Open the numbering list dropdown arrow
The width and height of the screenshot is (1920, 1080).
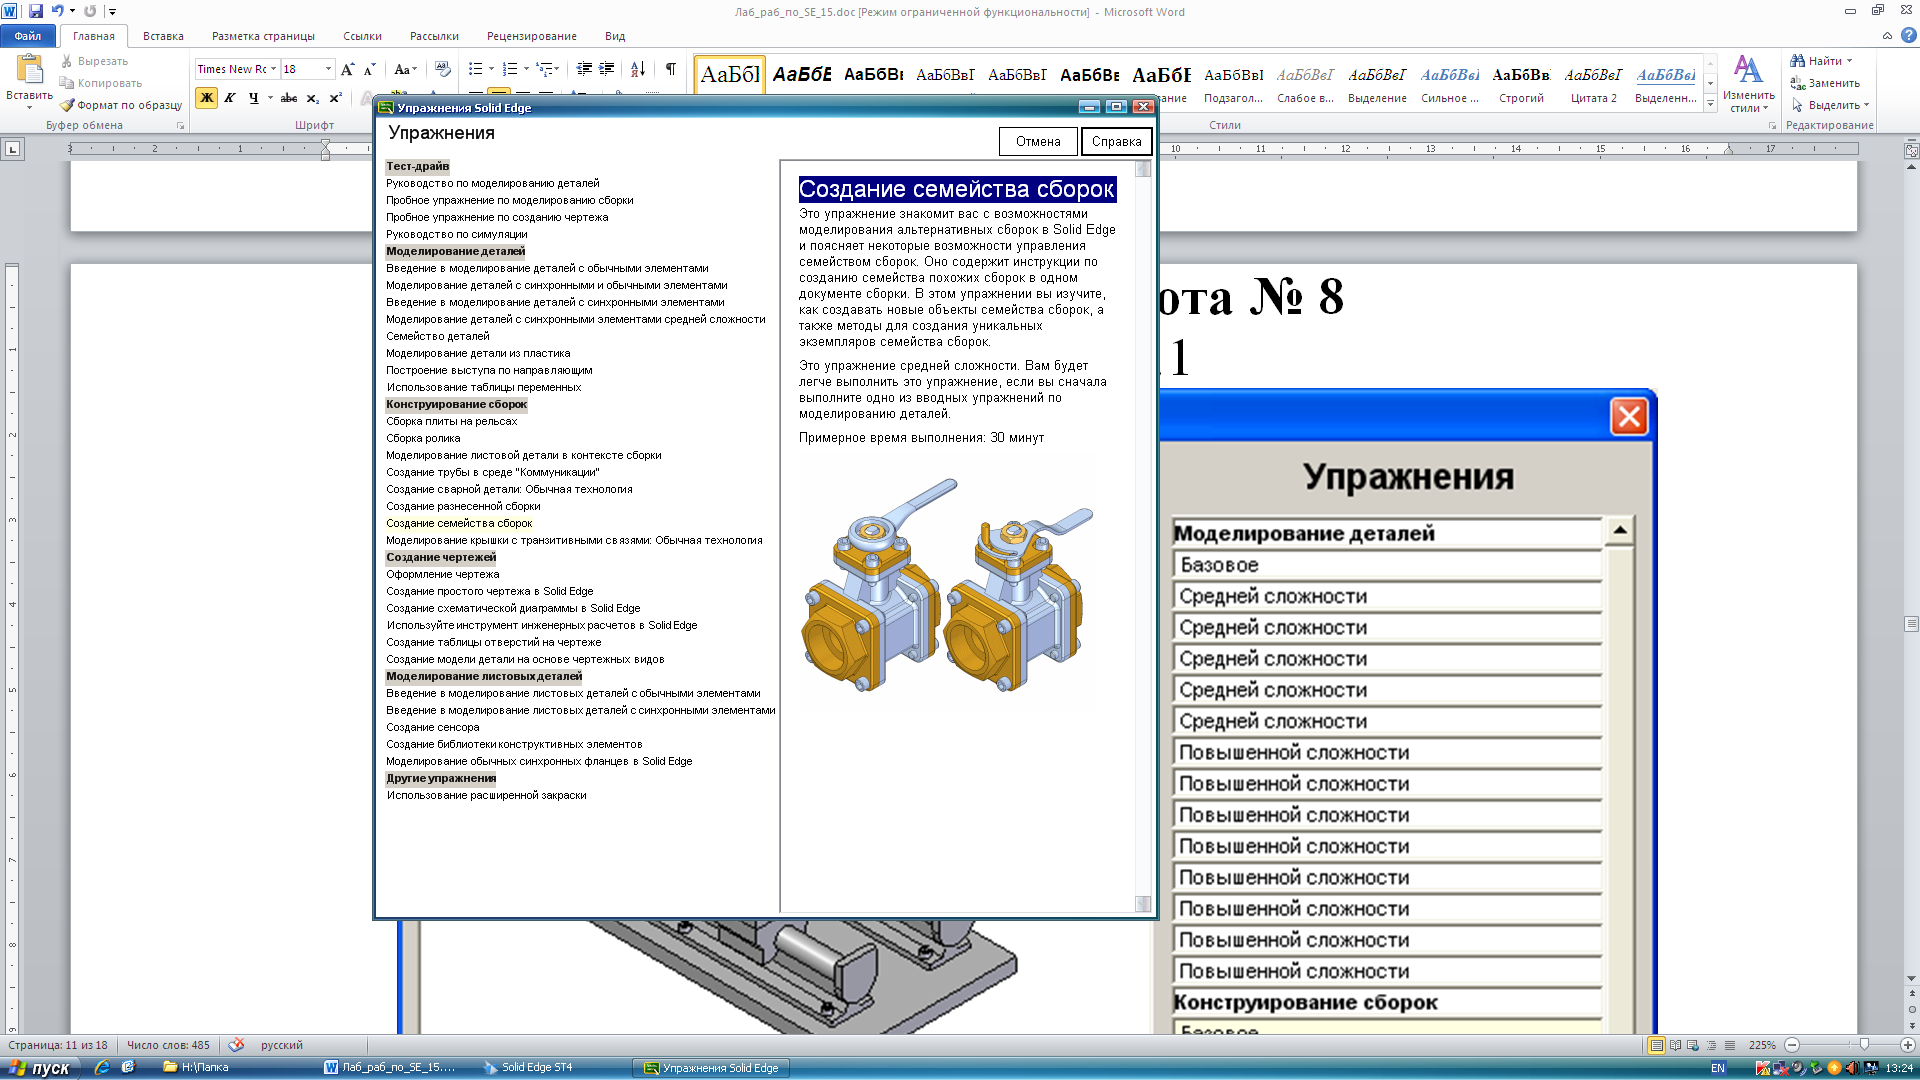pos(526,69)
